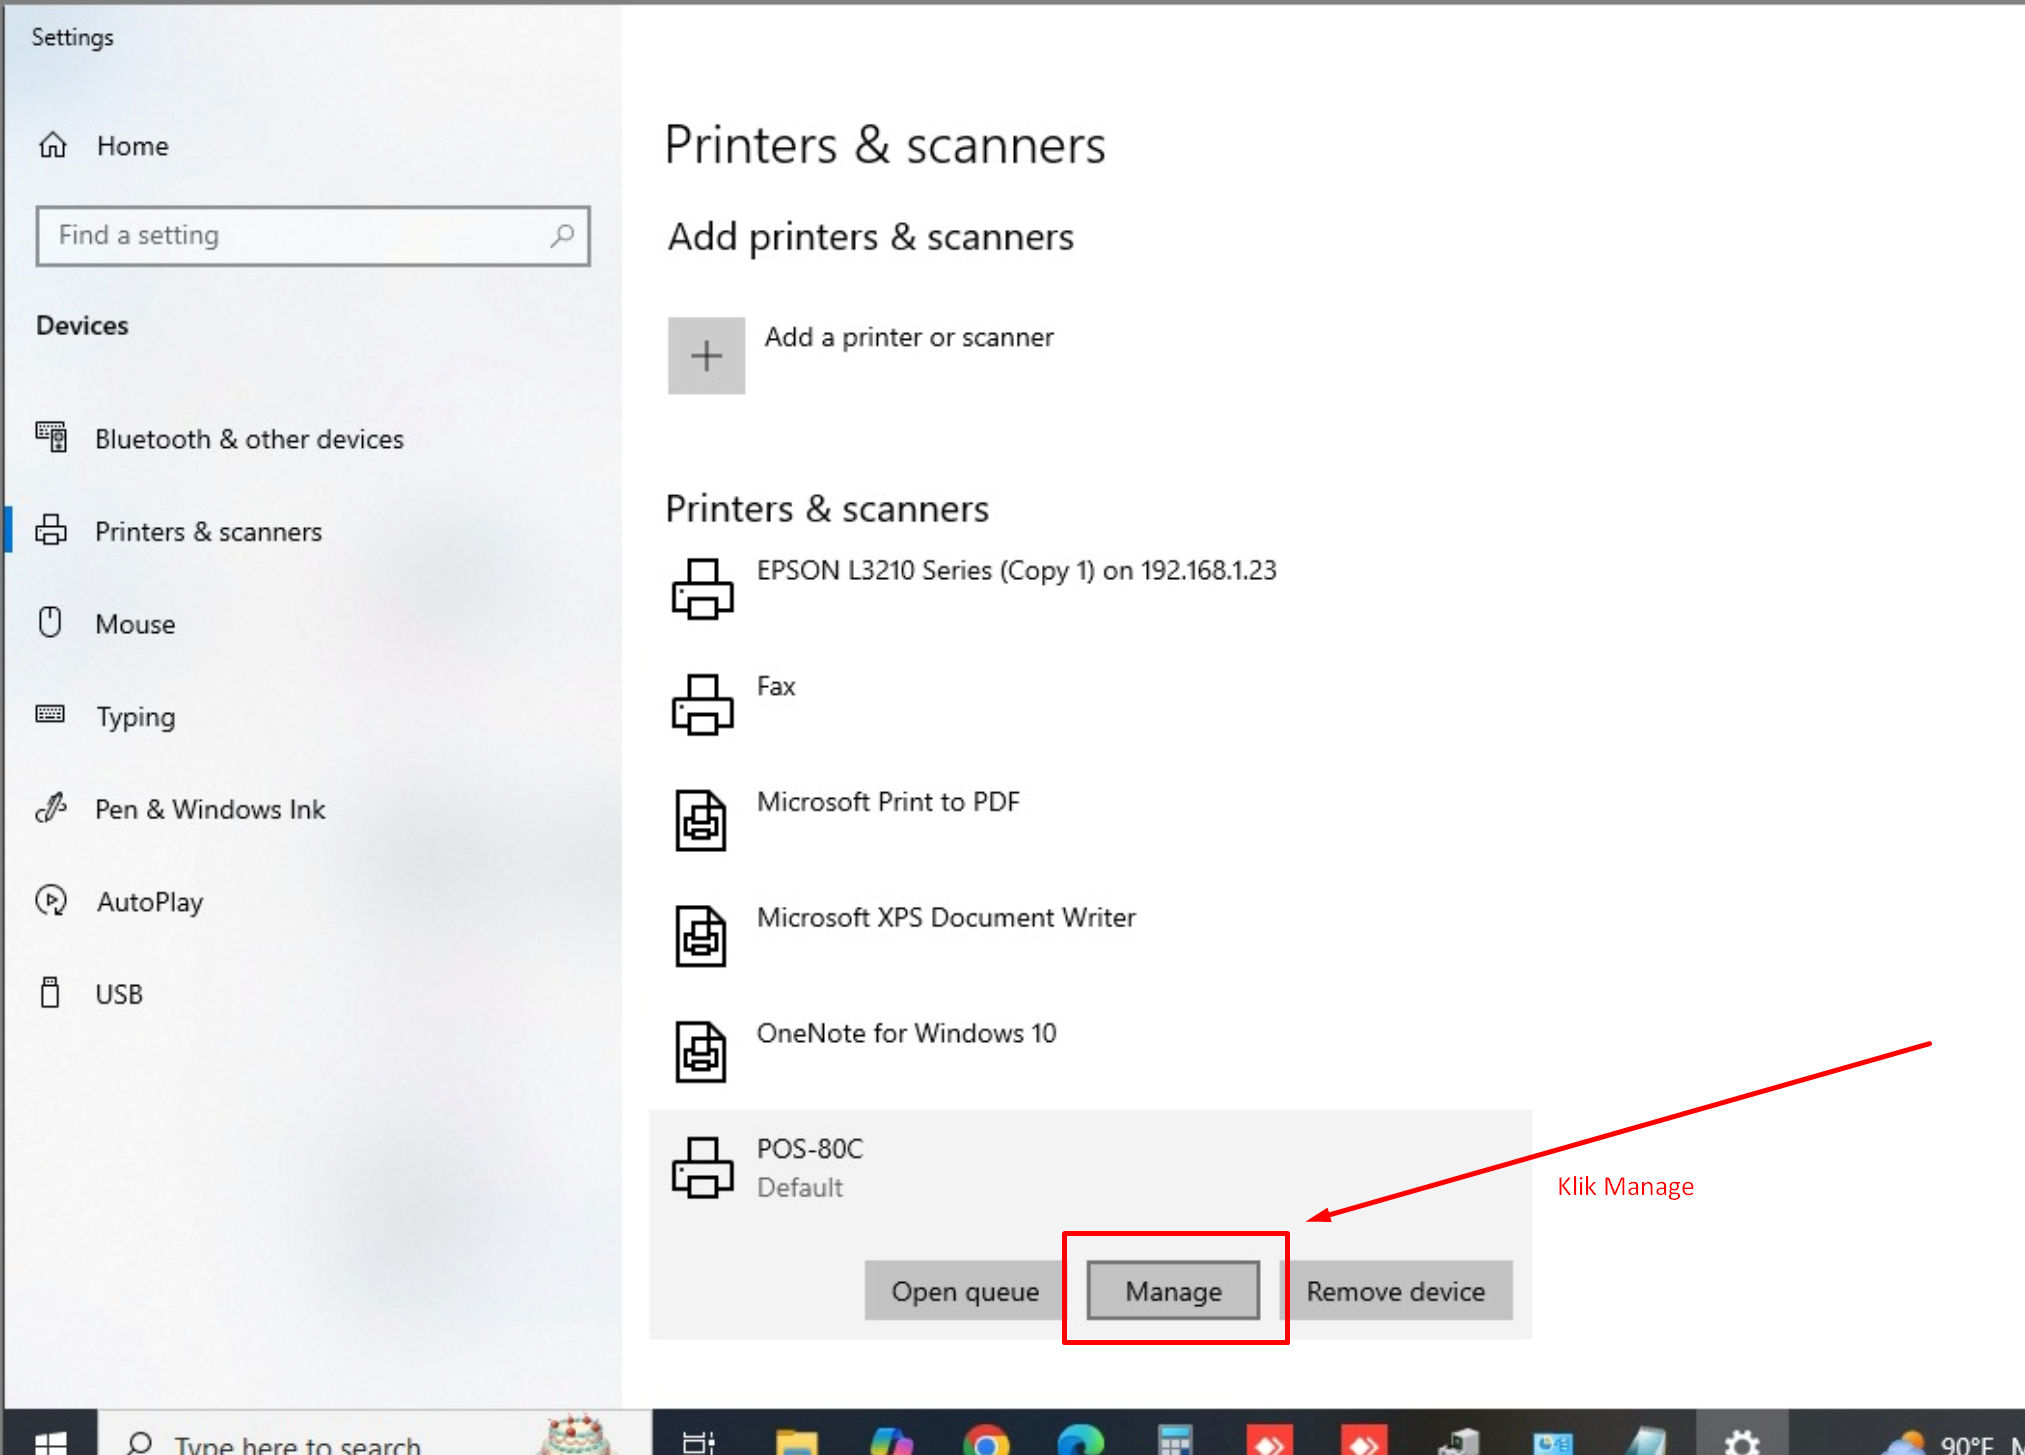Screen dimensions: 2025x1455
Task: Open Pen & Windows Ink settings
Action: 210,809
